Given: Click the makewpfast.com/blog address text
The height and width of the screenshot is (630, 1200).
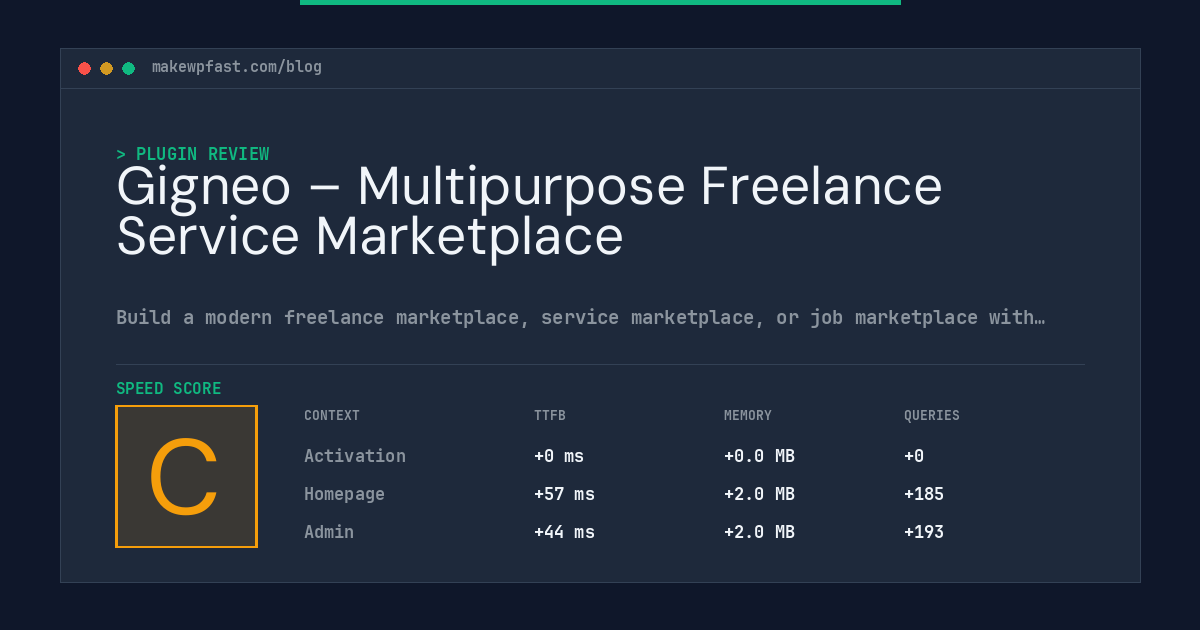Looking at the screenshot, I should [237, 67].
